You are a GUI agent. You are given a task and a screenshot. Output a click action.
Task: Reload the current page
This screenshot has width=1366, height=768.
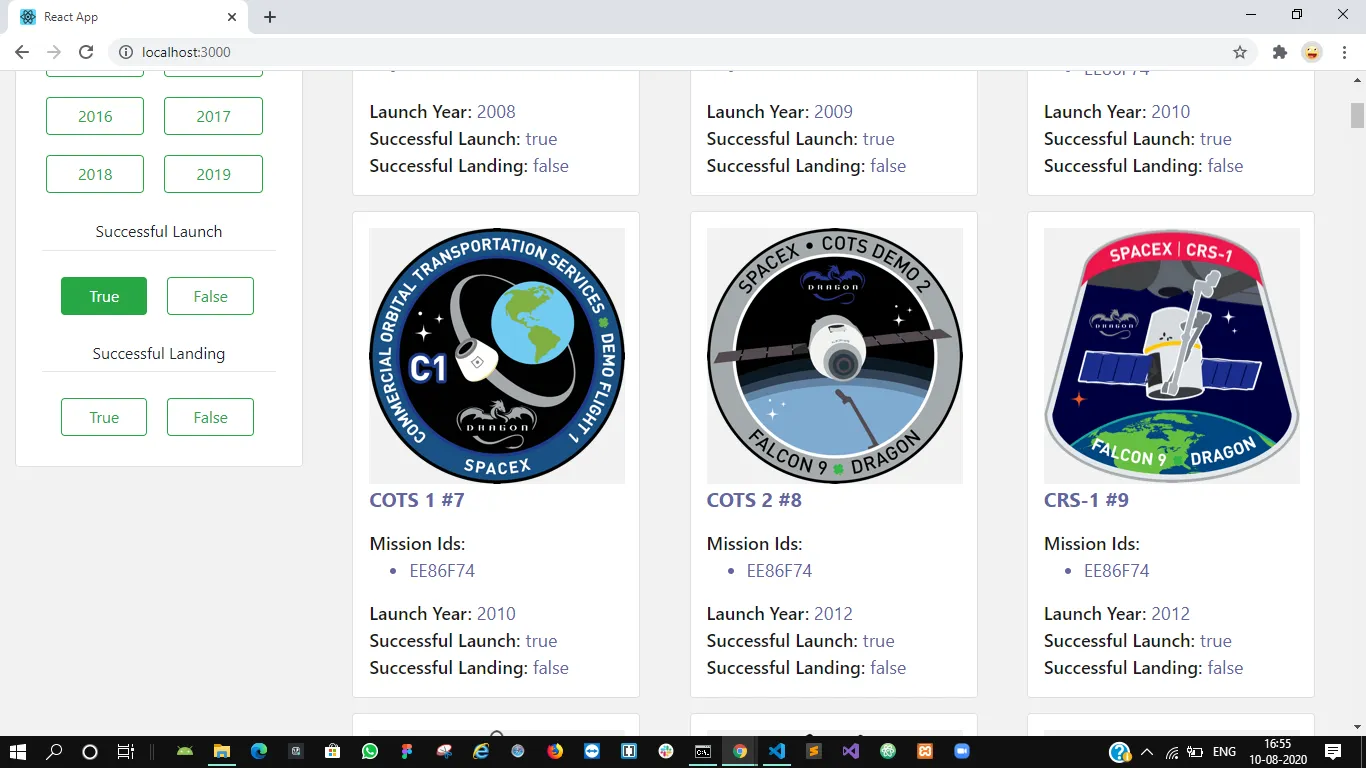click(x=86, y=52)
